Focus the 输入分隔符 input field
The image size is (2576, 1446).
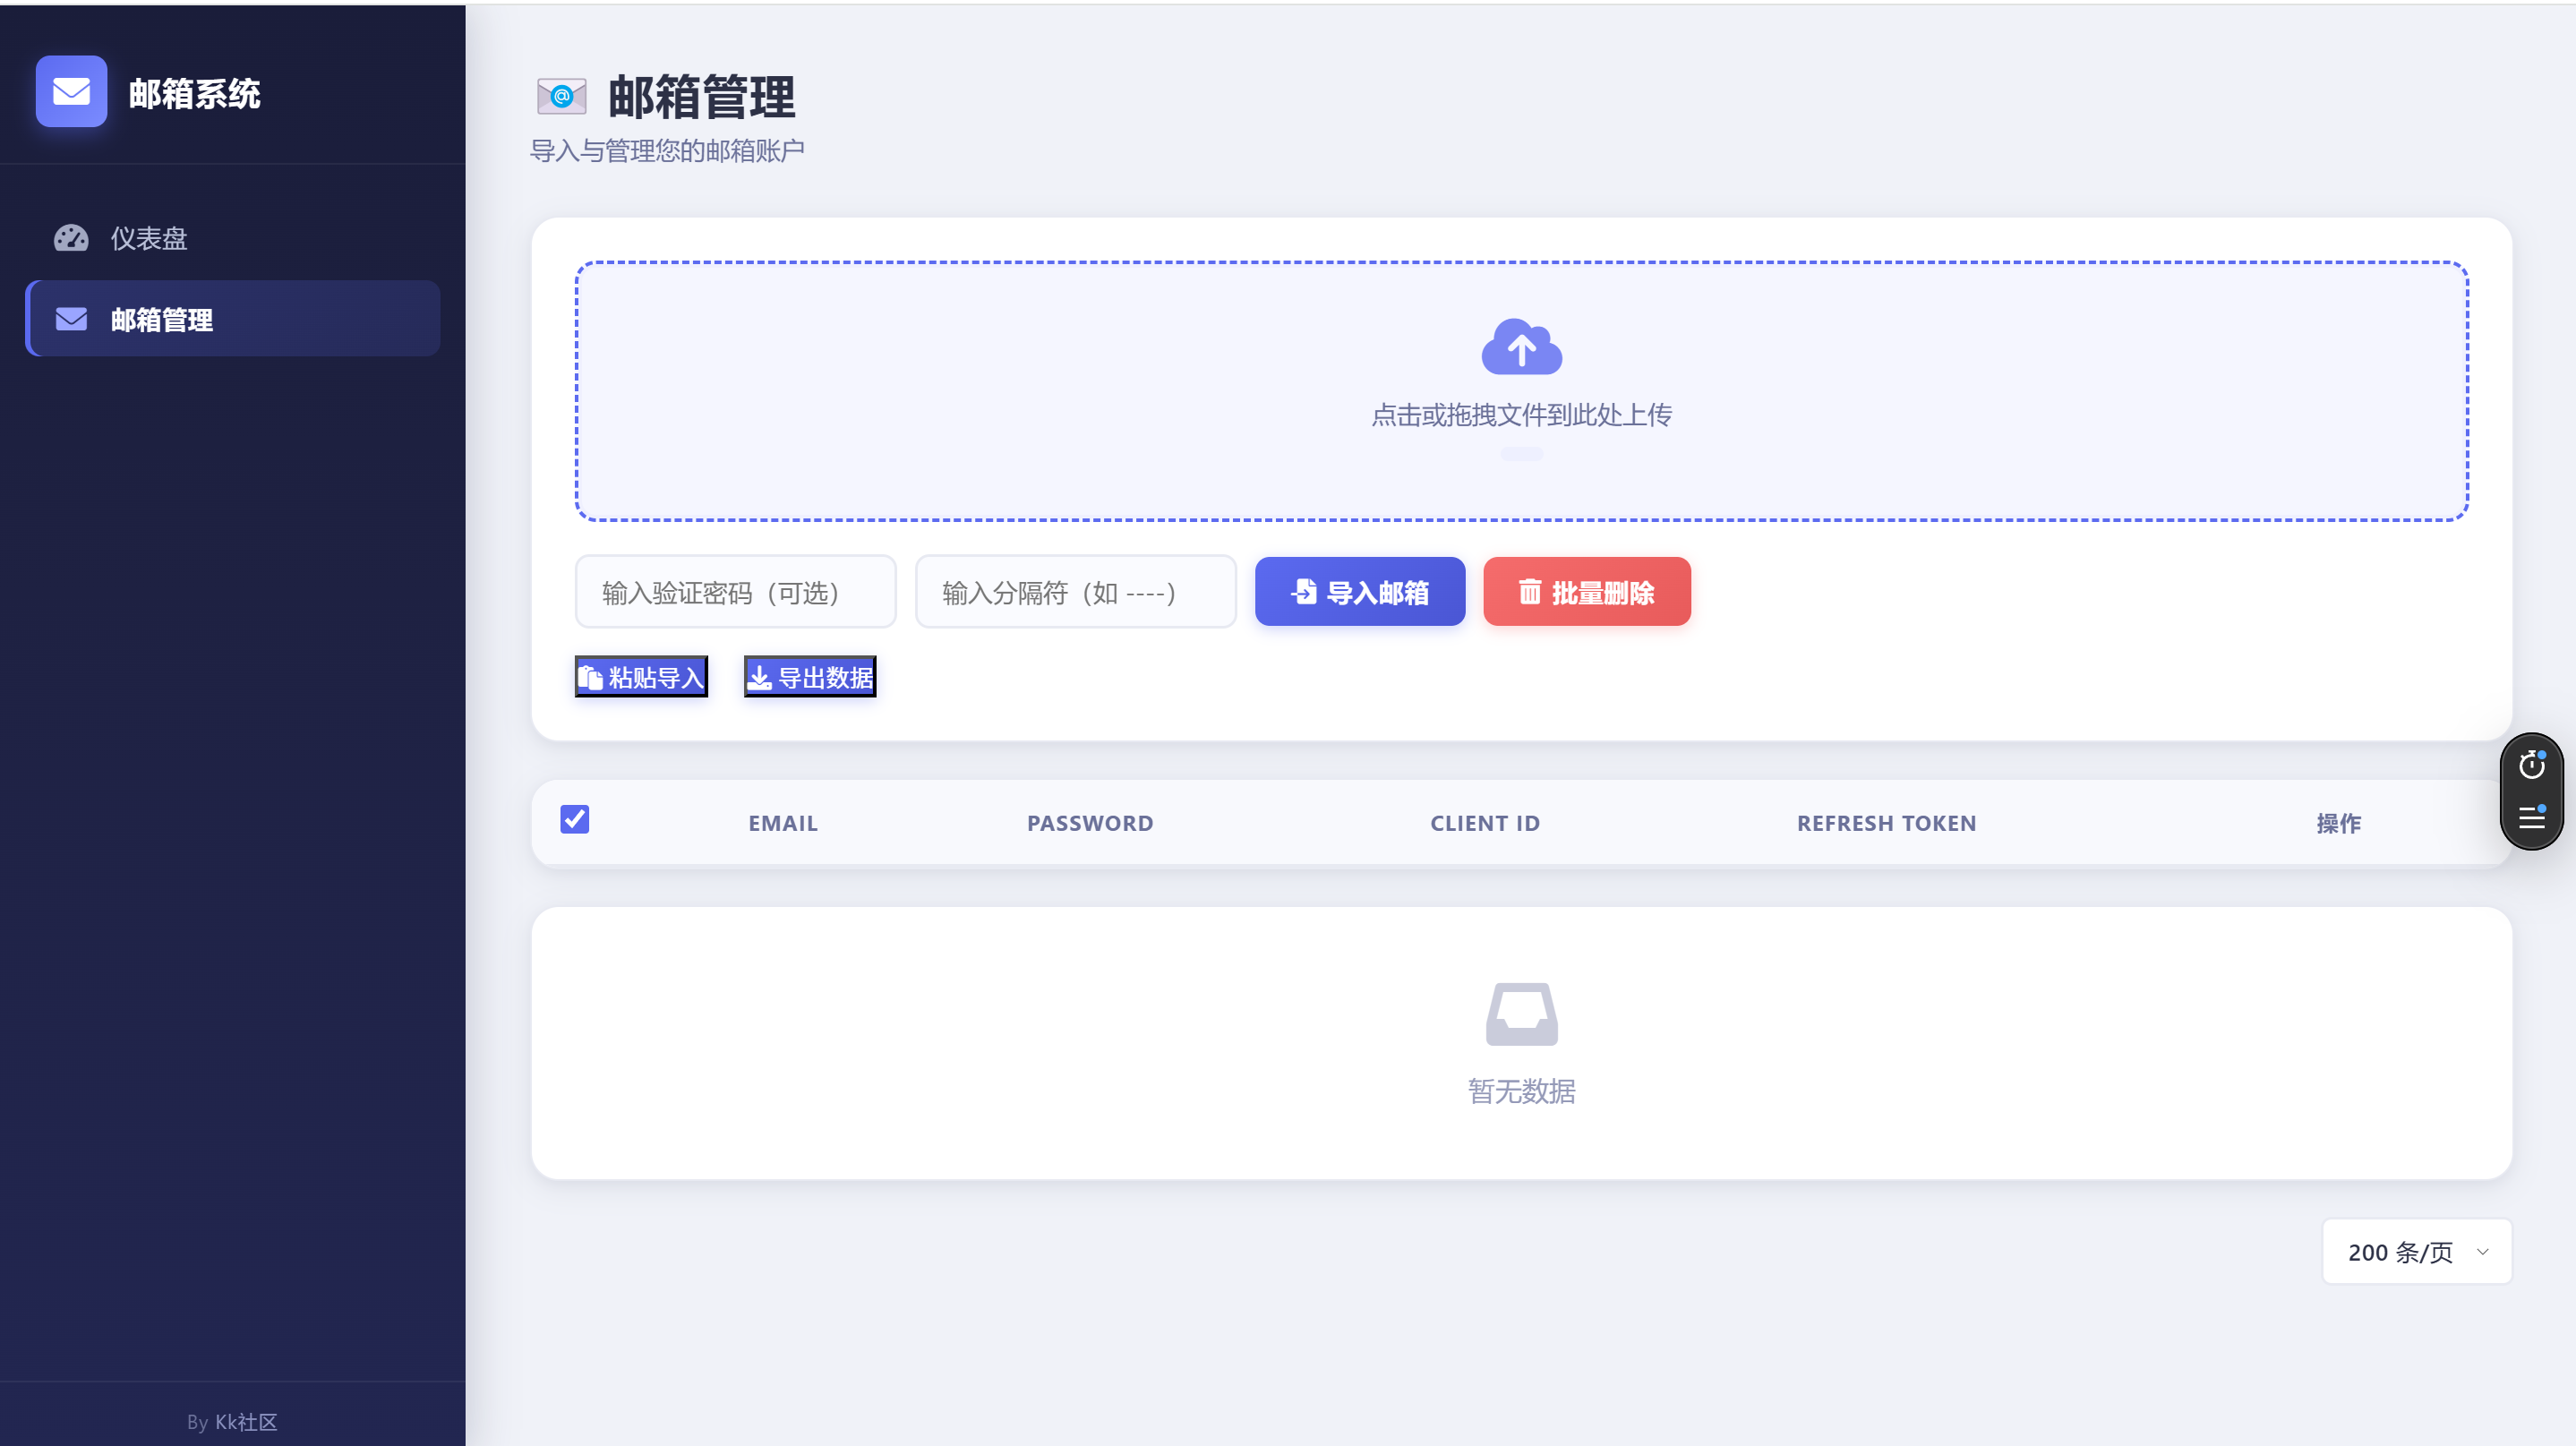(x=1075, y=592)
